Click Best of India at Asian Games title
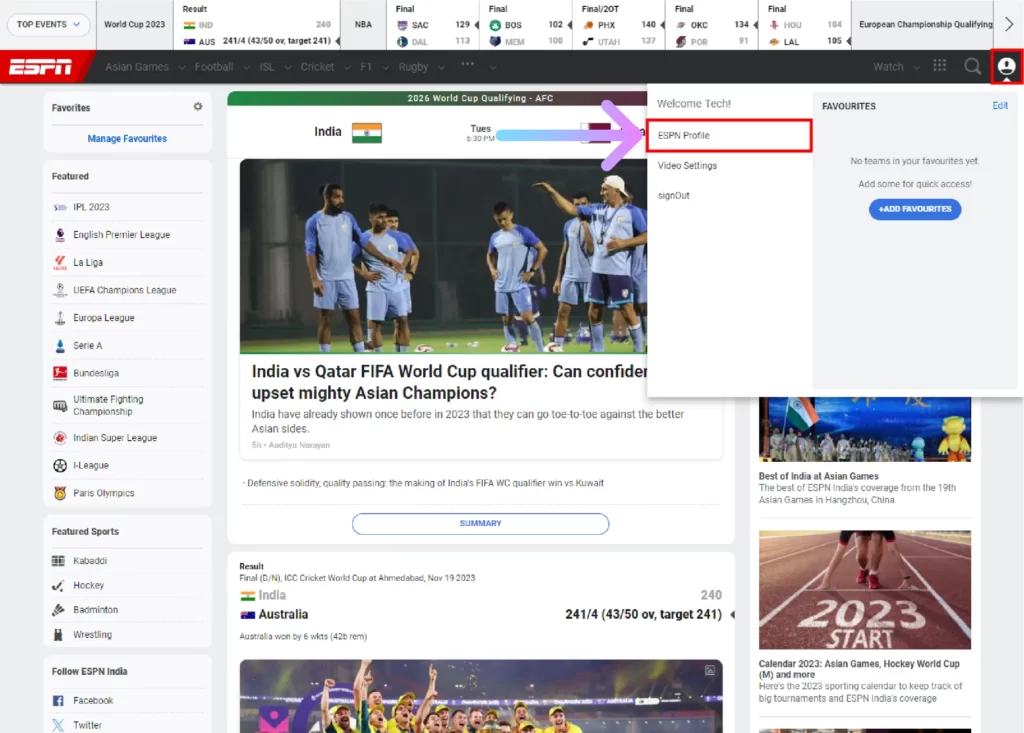 tap(818, 476)
